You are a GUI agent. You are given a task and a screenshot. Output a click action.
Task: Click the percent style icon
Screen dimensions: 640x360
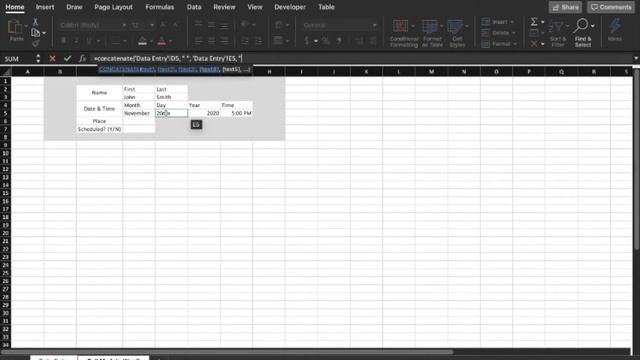pyautogui.click(x=326, y=40)
